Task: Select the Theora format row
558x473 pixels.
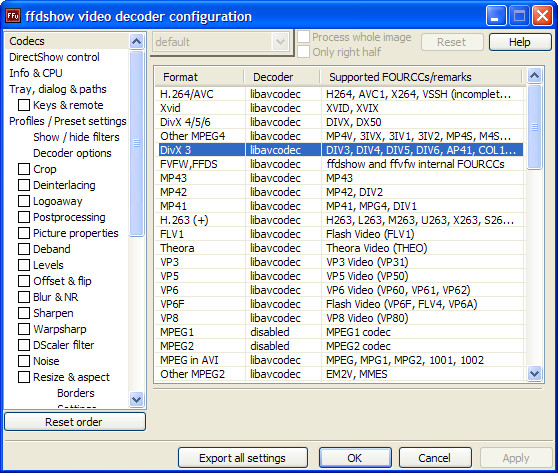Action: [341, 248]
